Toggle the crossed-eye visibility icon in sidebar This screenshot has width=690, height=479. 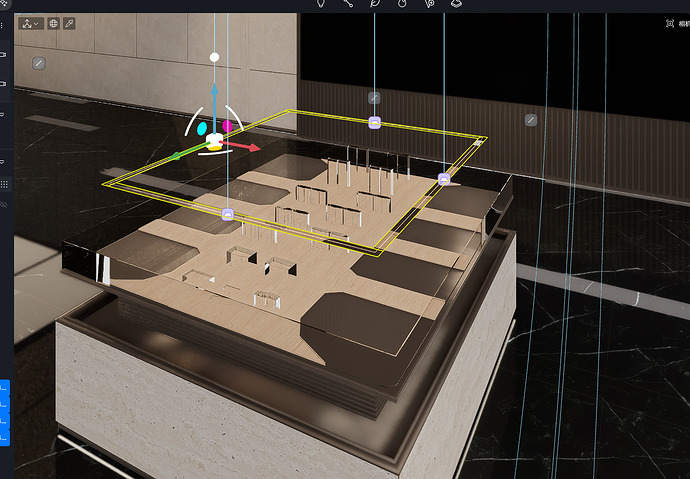click(4, 204)
